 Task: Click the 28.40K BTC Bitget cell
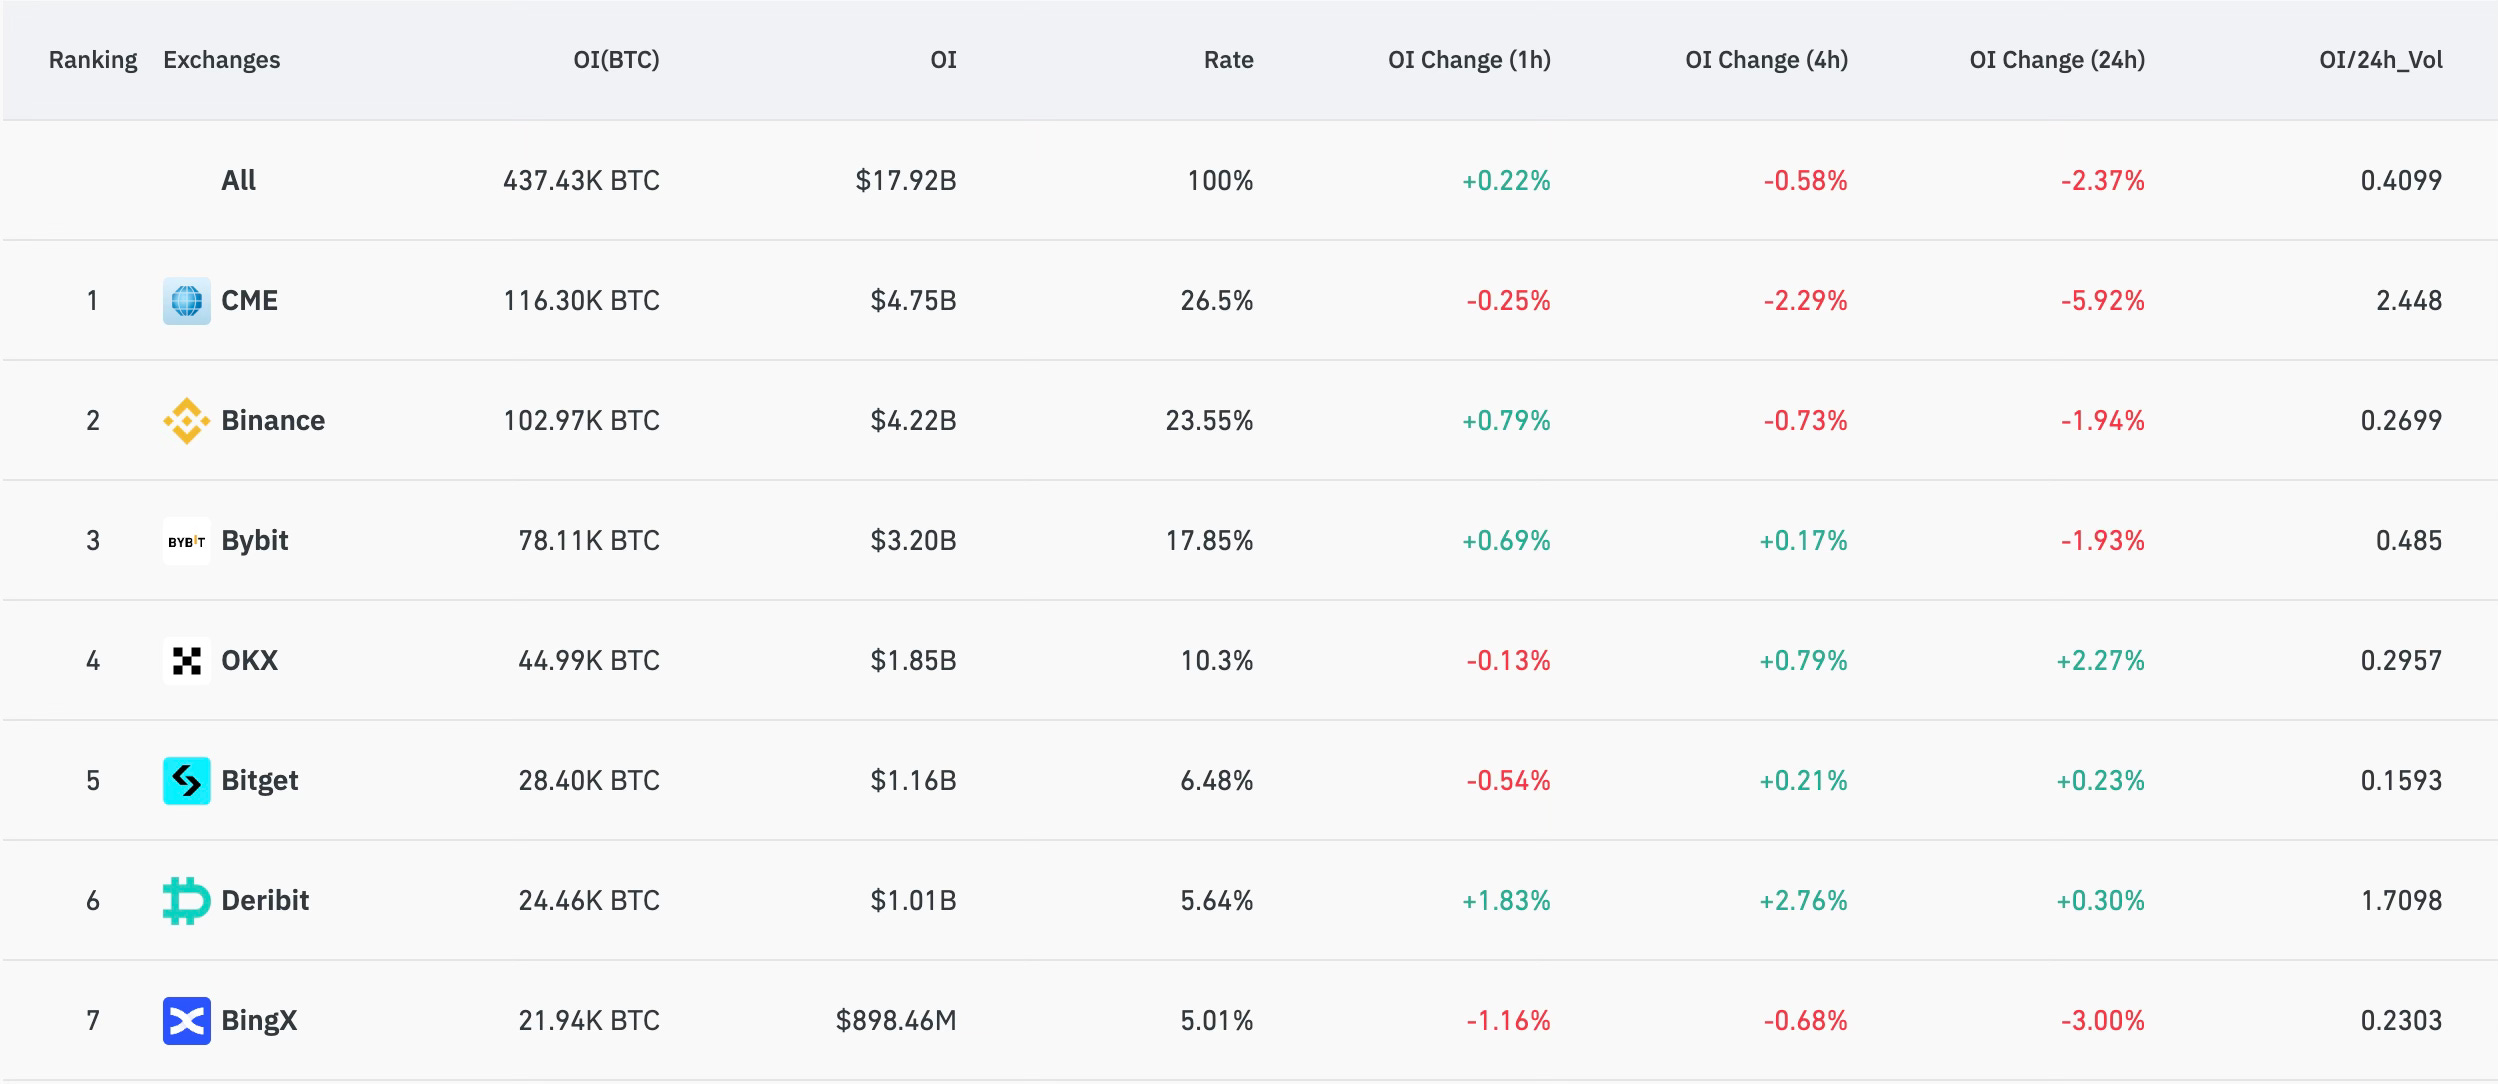[589, 781]
